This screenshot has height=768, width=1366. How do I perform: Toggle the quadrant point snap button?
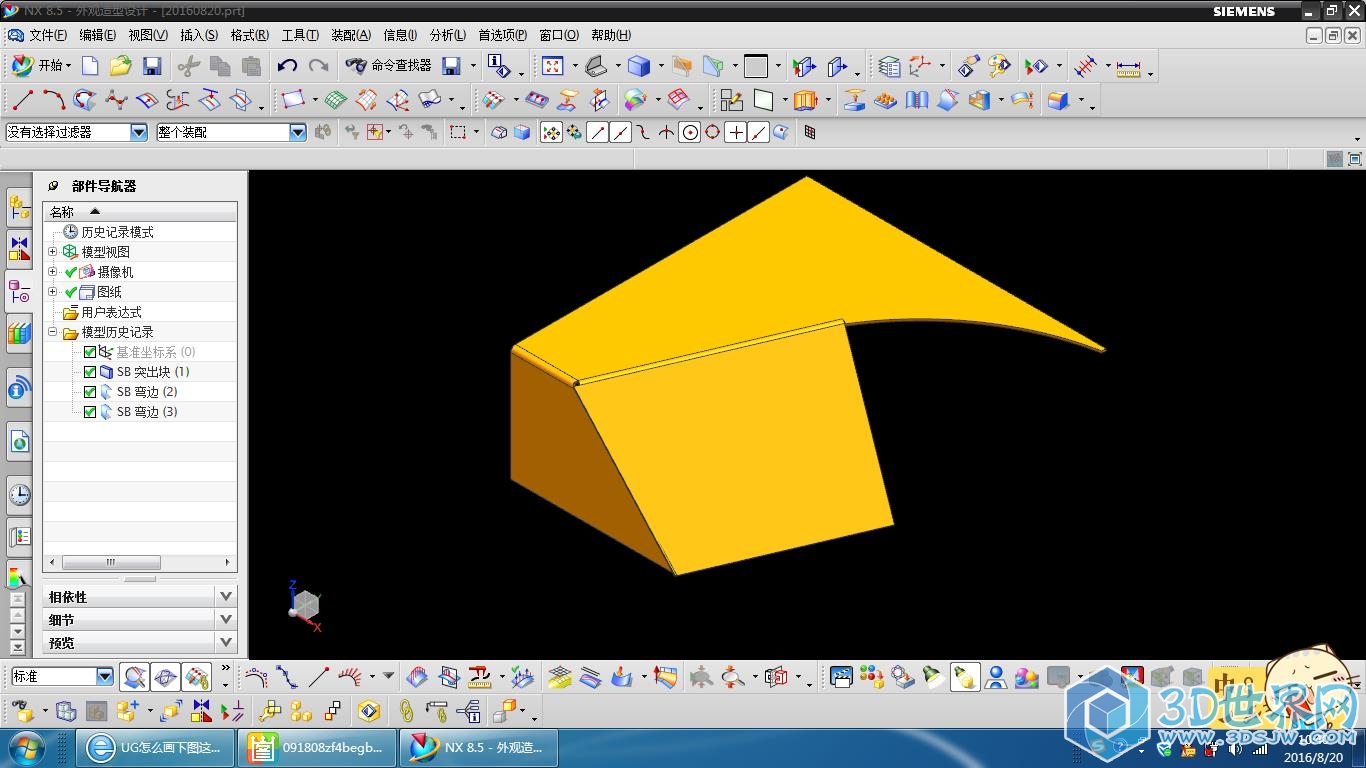point(712,132)
